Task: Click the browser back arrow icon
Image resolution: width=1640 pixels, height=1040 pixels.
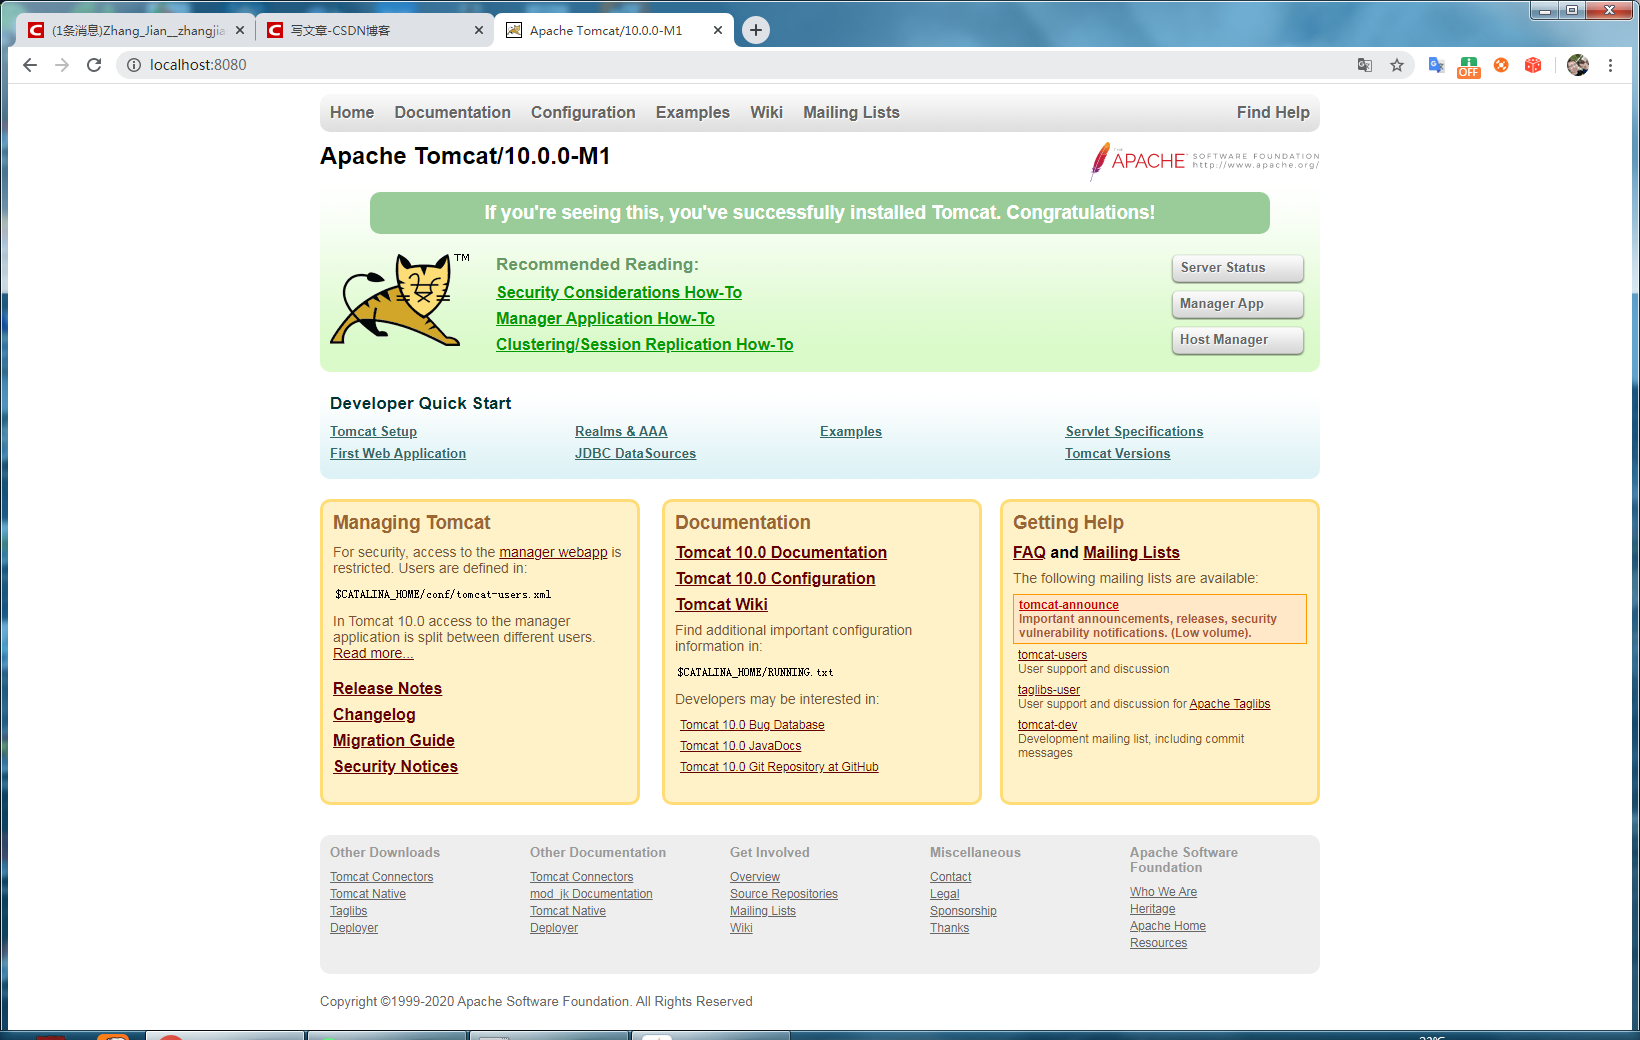Action: (x=29, y=65)
